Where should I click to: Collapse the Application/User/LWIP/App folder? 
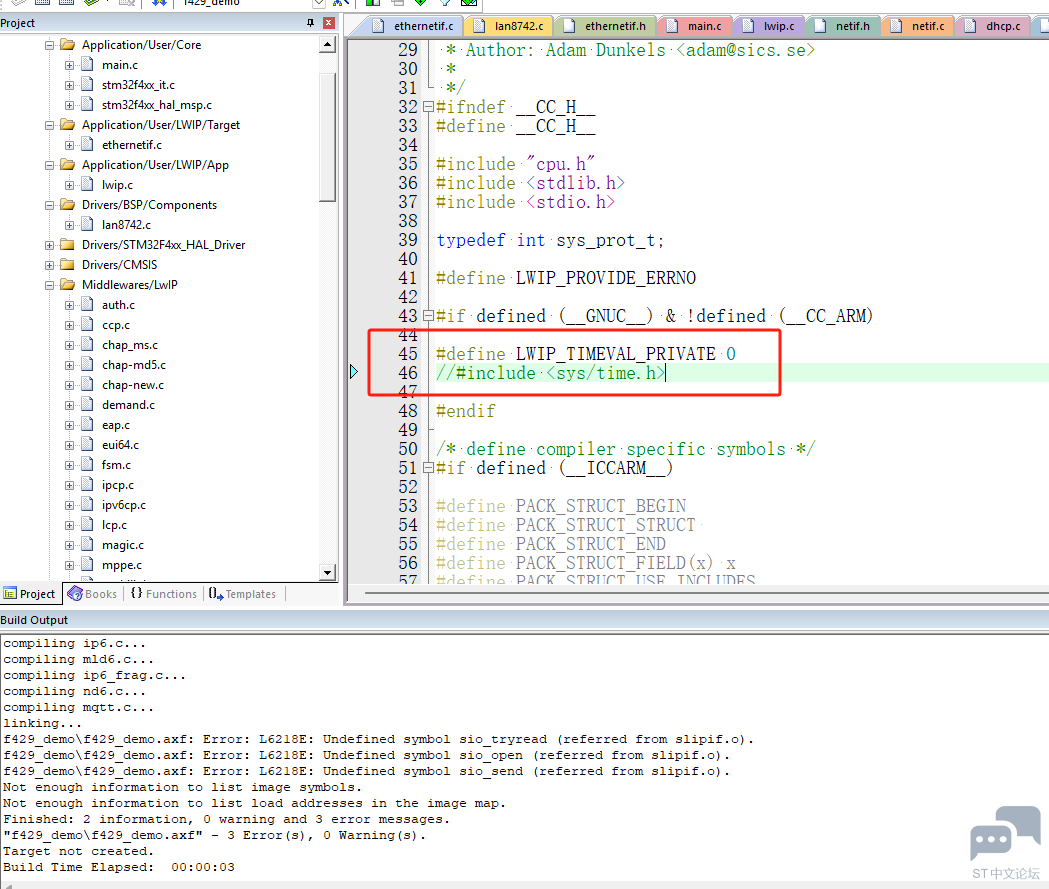[x=50, y=165]
